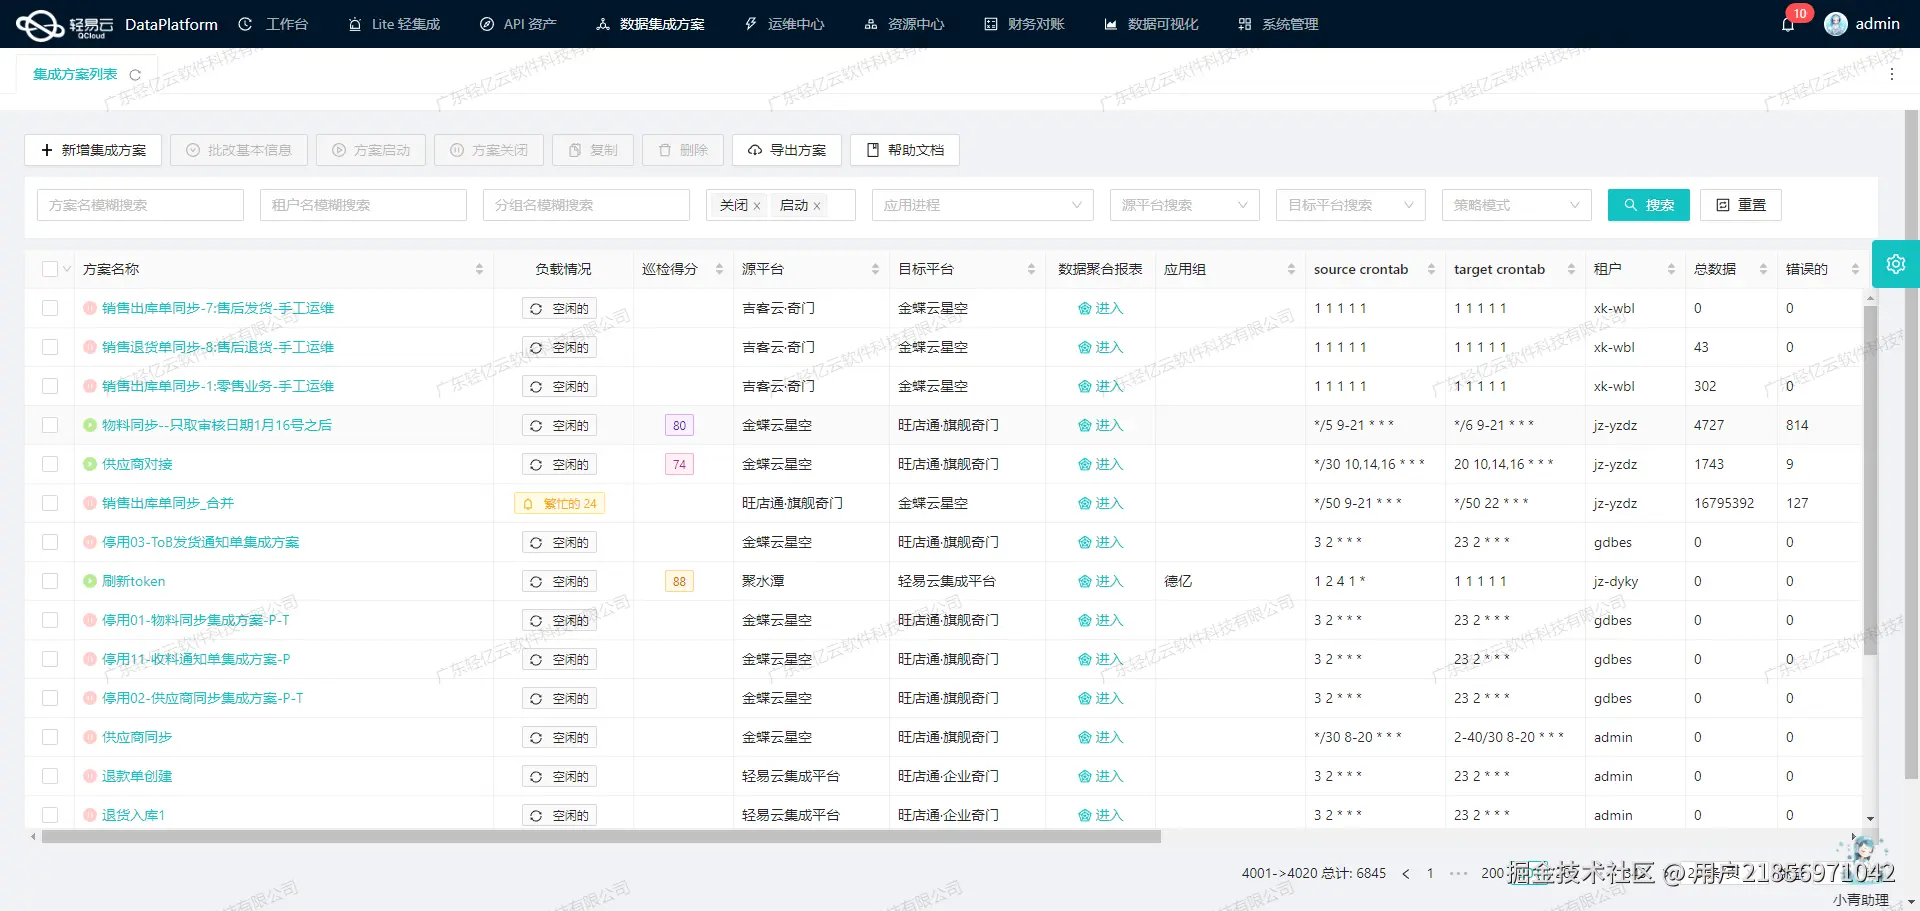Open the 目标平台搜索 dropdown
This screenshot has width=1920, height=911.
coord(1350,205)
